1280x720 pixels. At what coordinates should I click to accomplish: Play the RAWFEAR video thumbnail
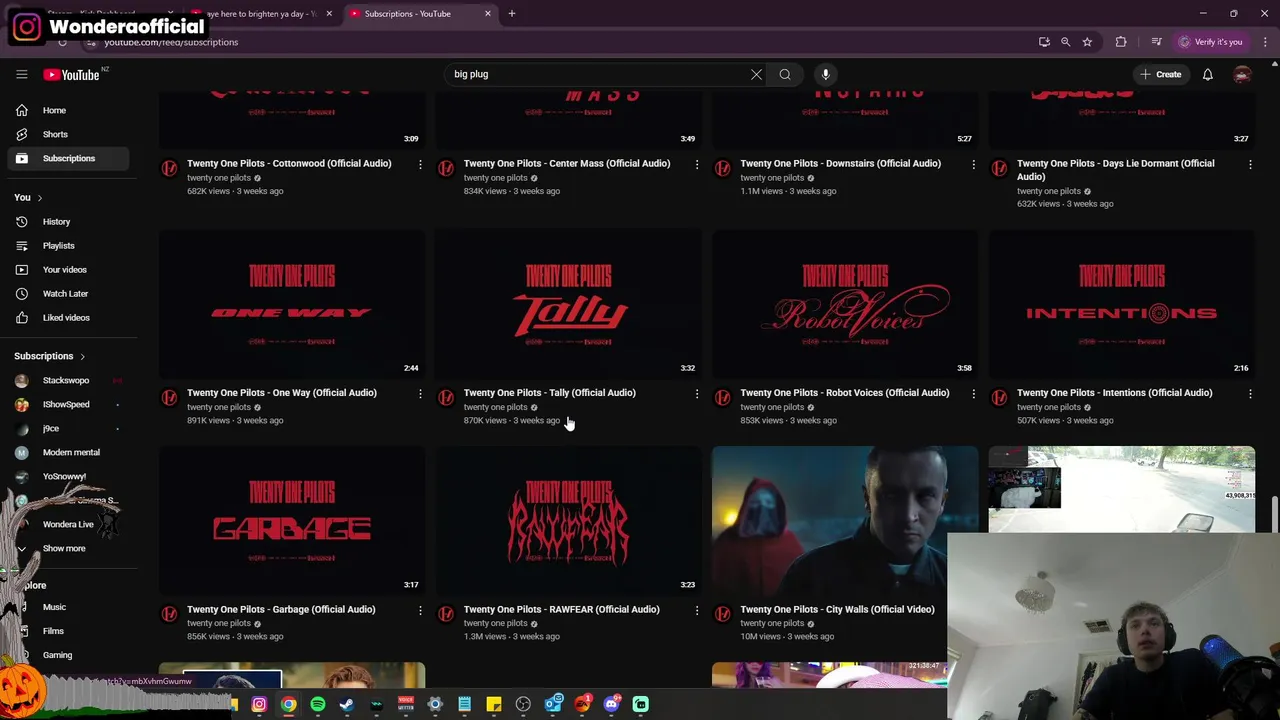(568, 520)
